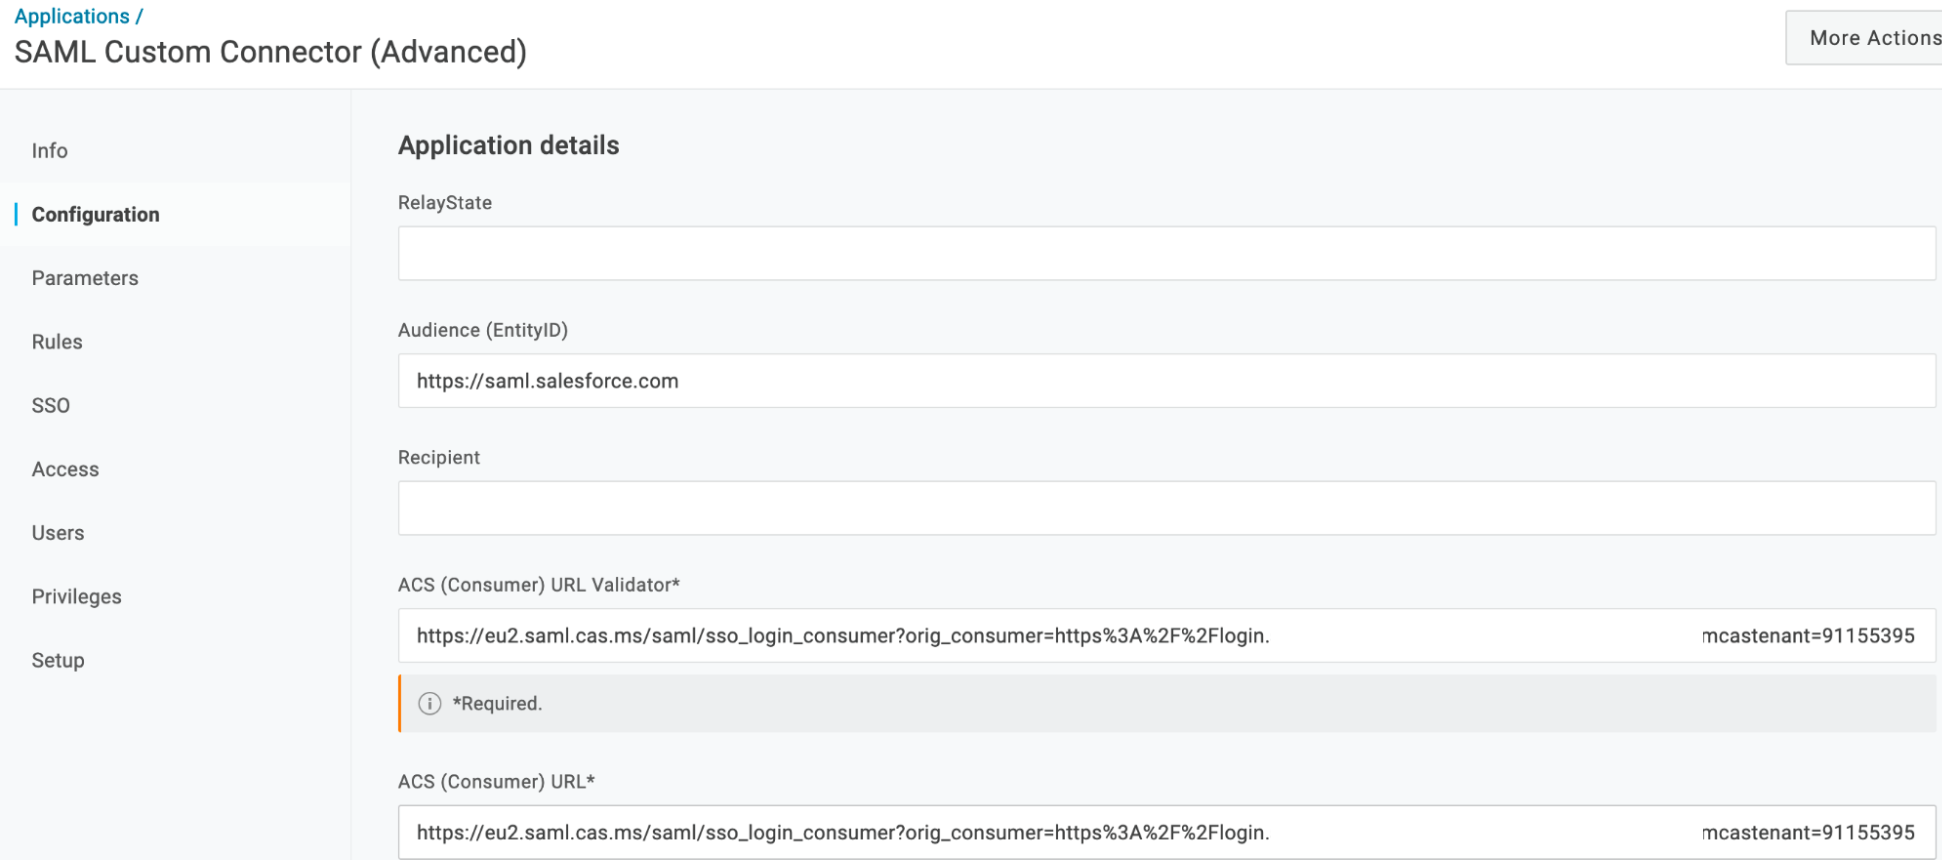Viewport: 1942px width, 860px height.
Task: Go to the Setup tab
Action: 58,661
